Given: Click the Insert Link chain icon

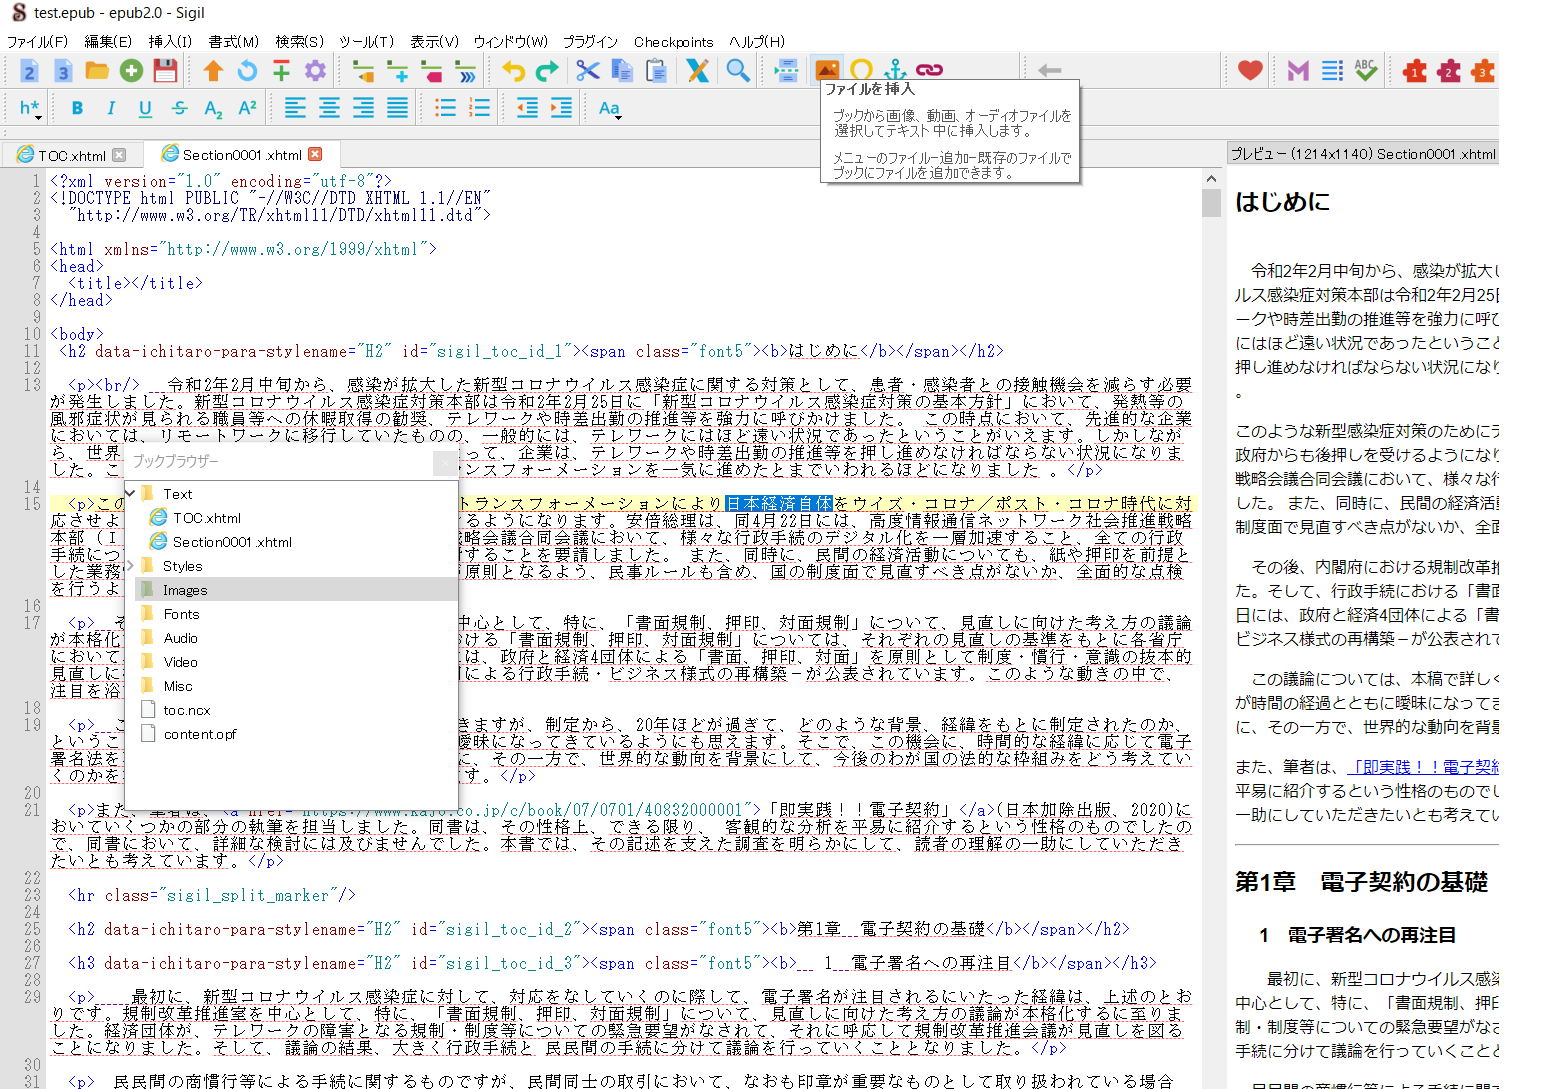Looking at the screenshot, I should 929,70.
